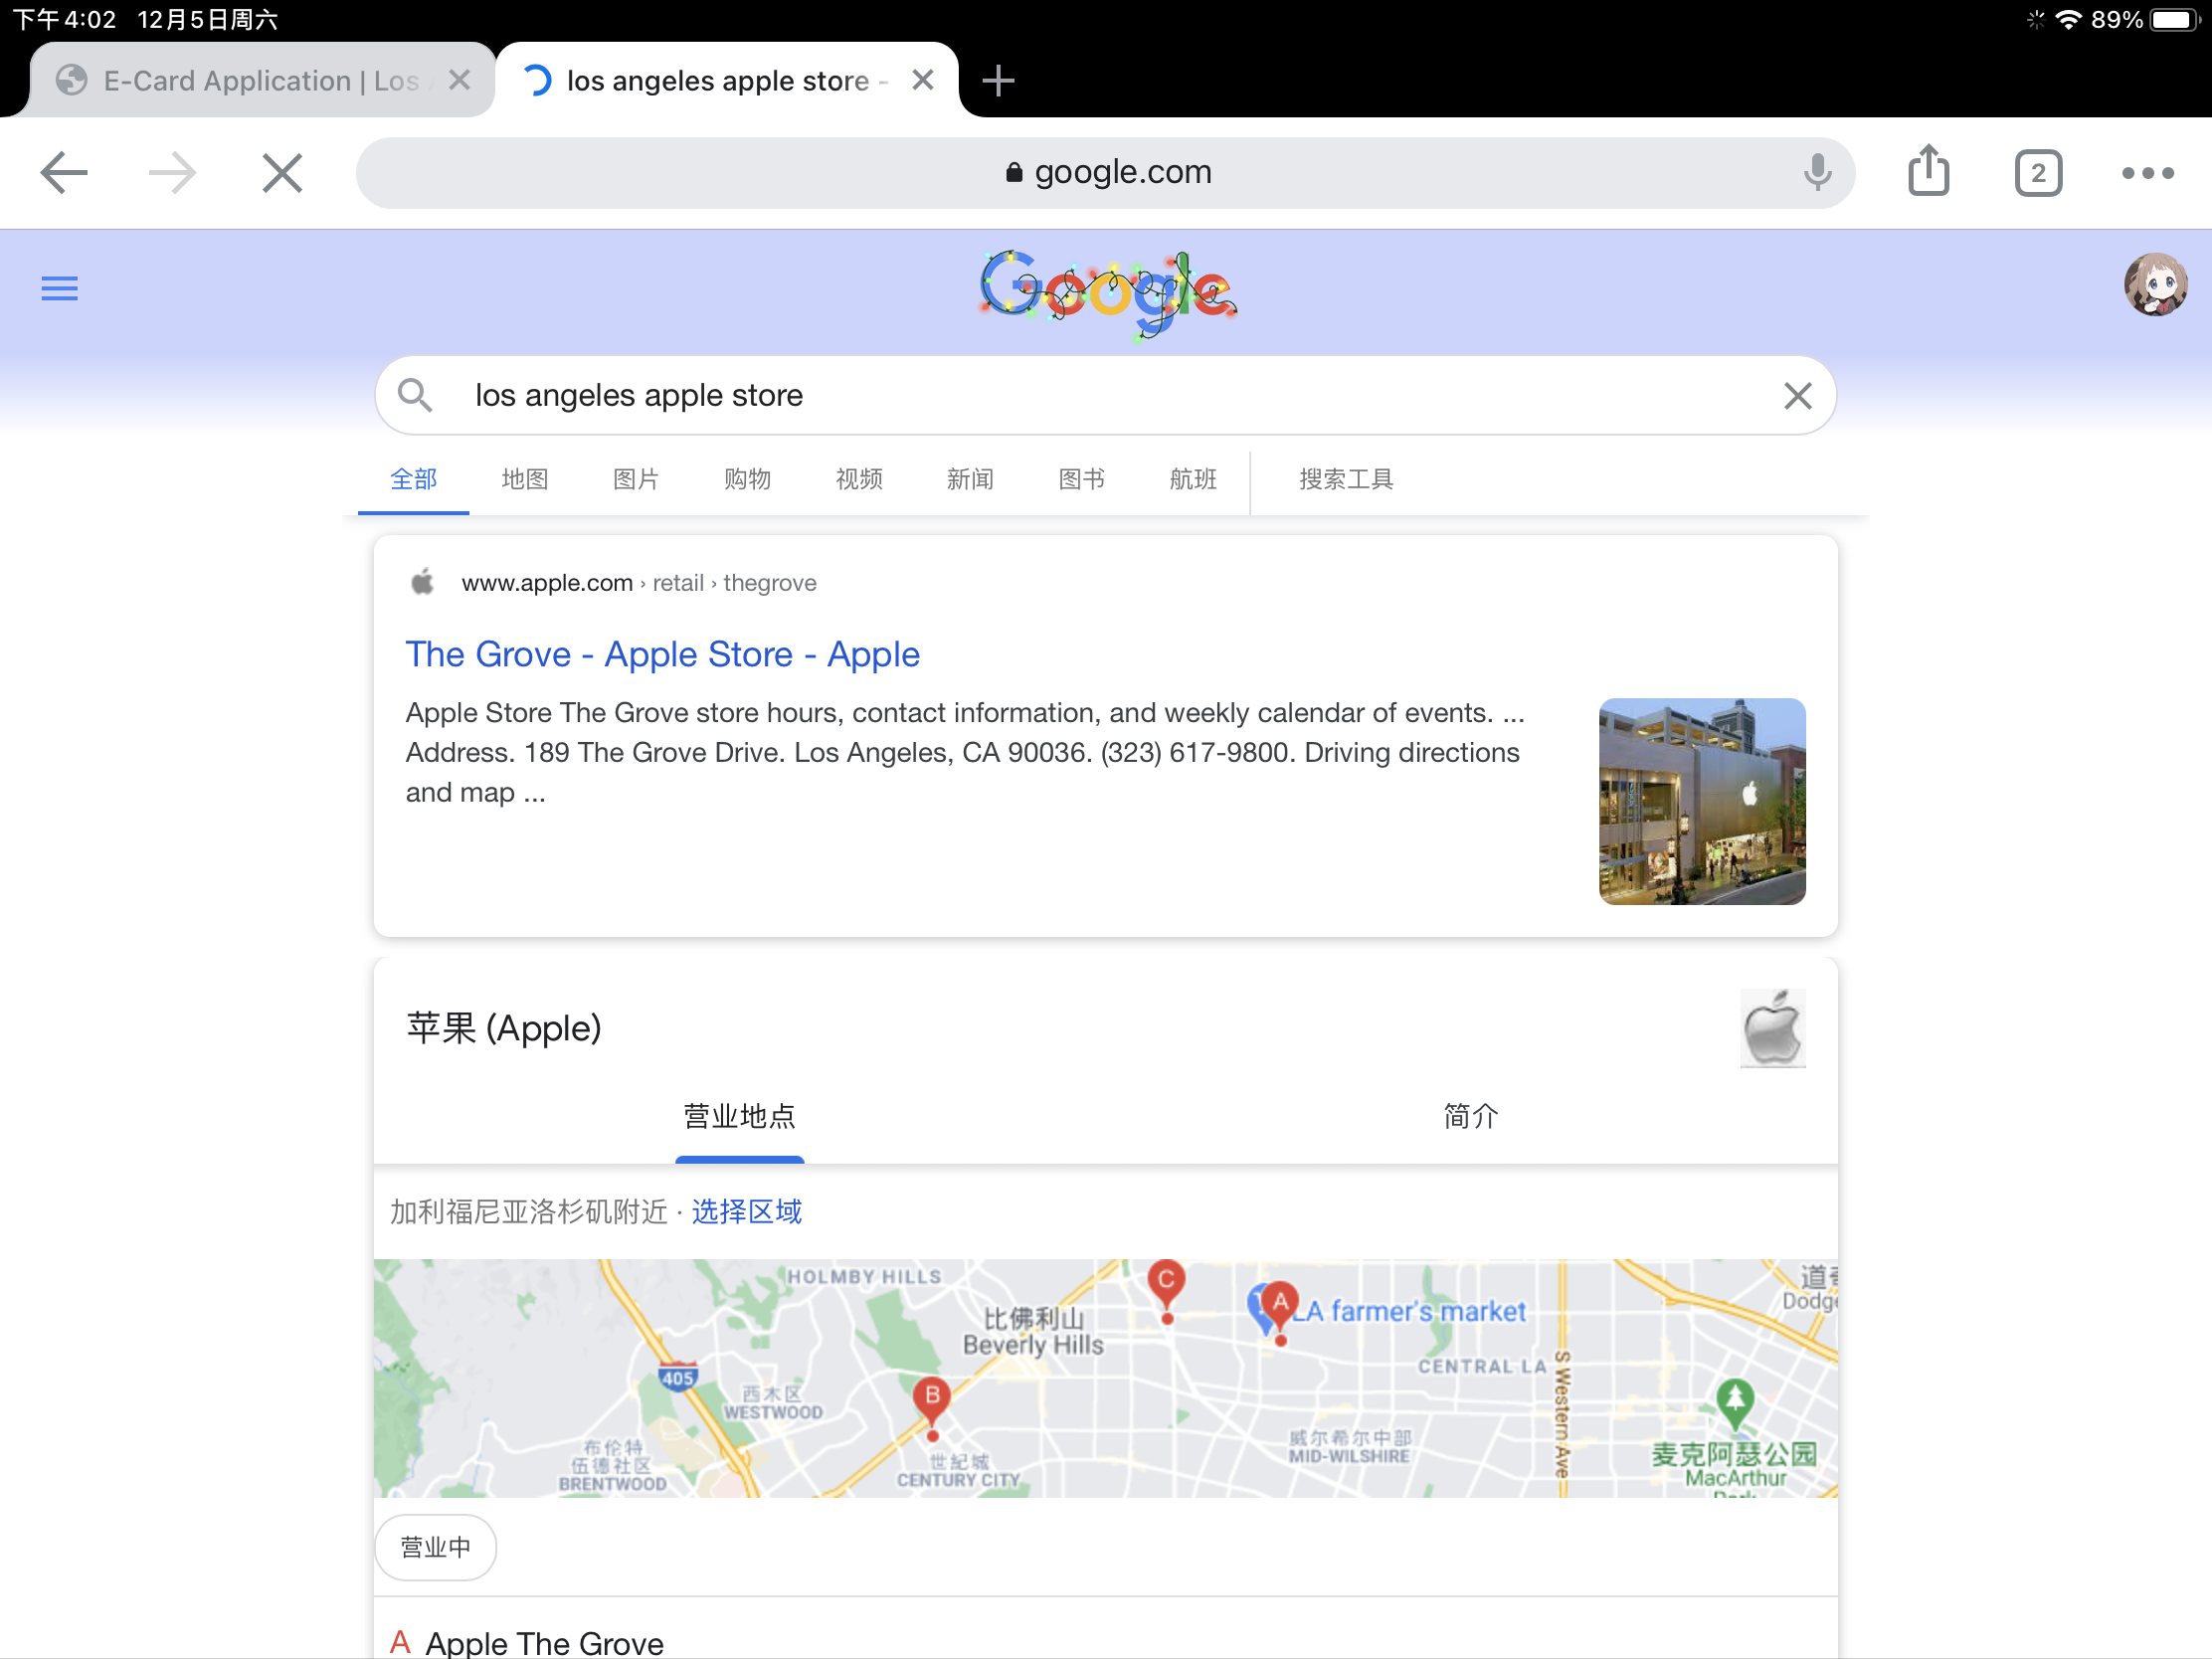This screenshot has height=1659, width=2212.
Task: Tap the Wi-Fi icon in status bar
Action: point(2068,20)
